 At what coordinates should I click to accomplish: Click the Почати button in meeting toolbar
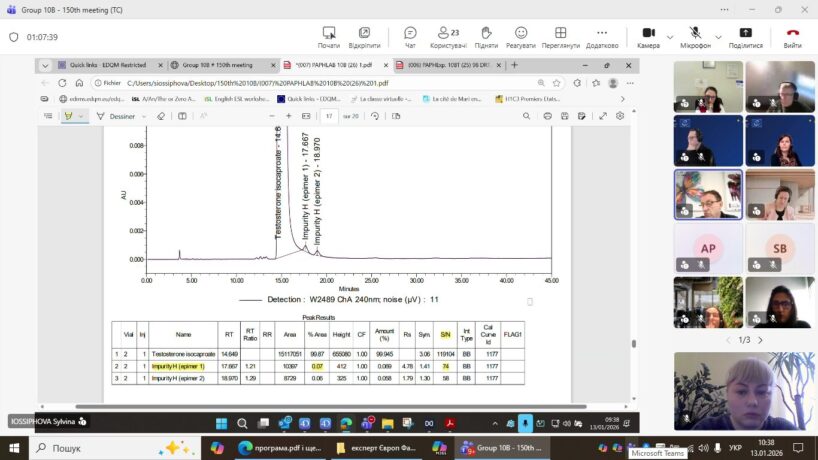click(x=329, y=37)
